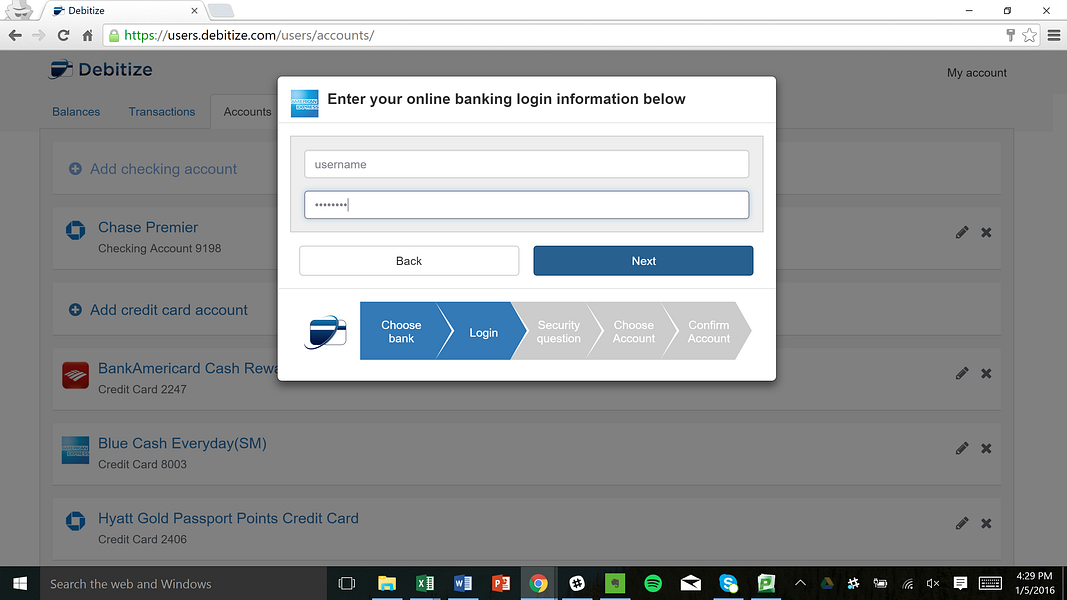Open Chrome hamburger menu
The image size is (1067, 600).
[x=1054, y=35]
